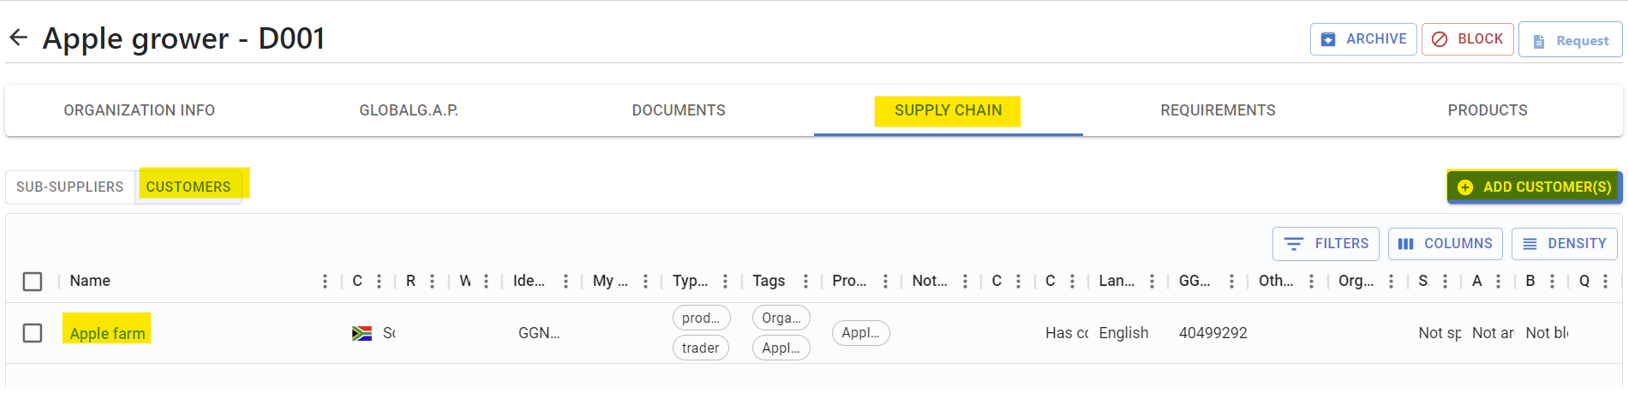
Task: Archive this Apple grower organization
Action: pyautogui.click(x=1363, y=39)
